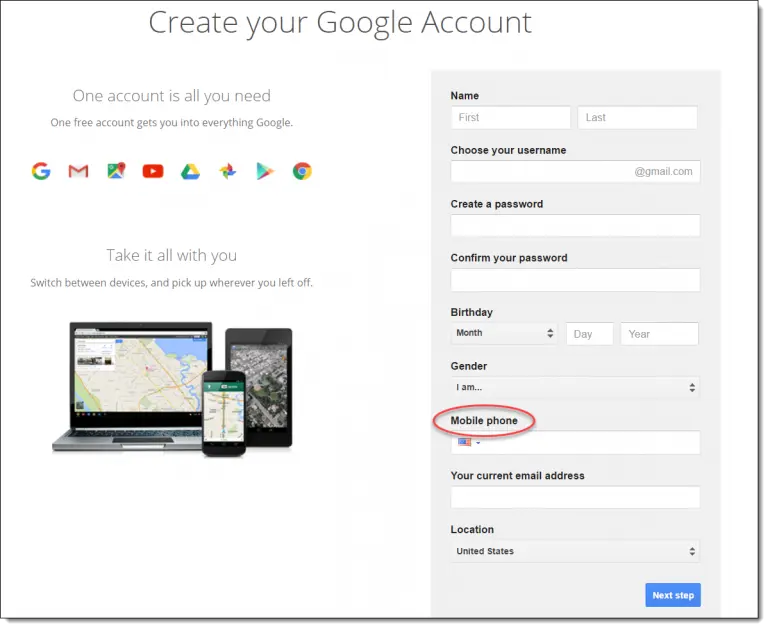The width and height of the screenshot is (768, 628).
Task: Expand the phone country code arrow
Action: click(478, 443)
